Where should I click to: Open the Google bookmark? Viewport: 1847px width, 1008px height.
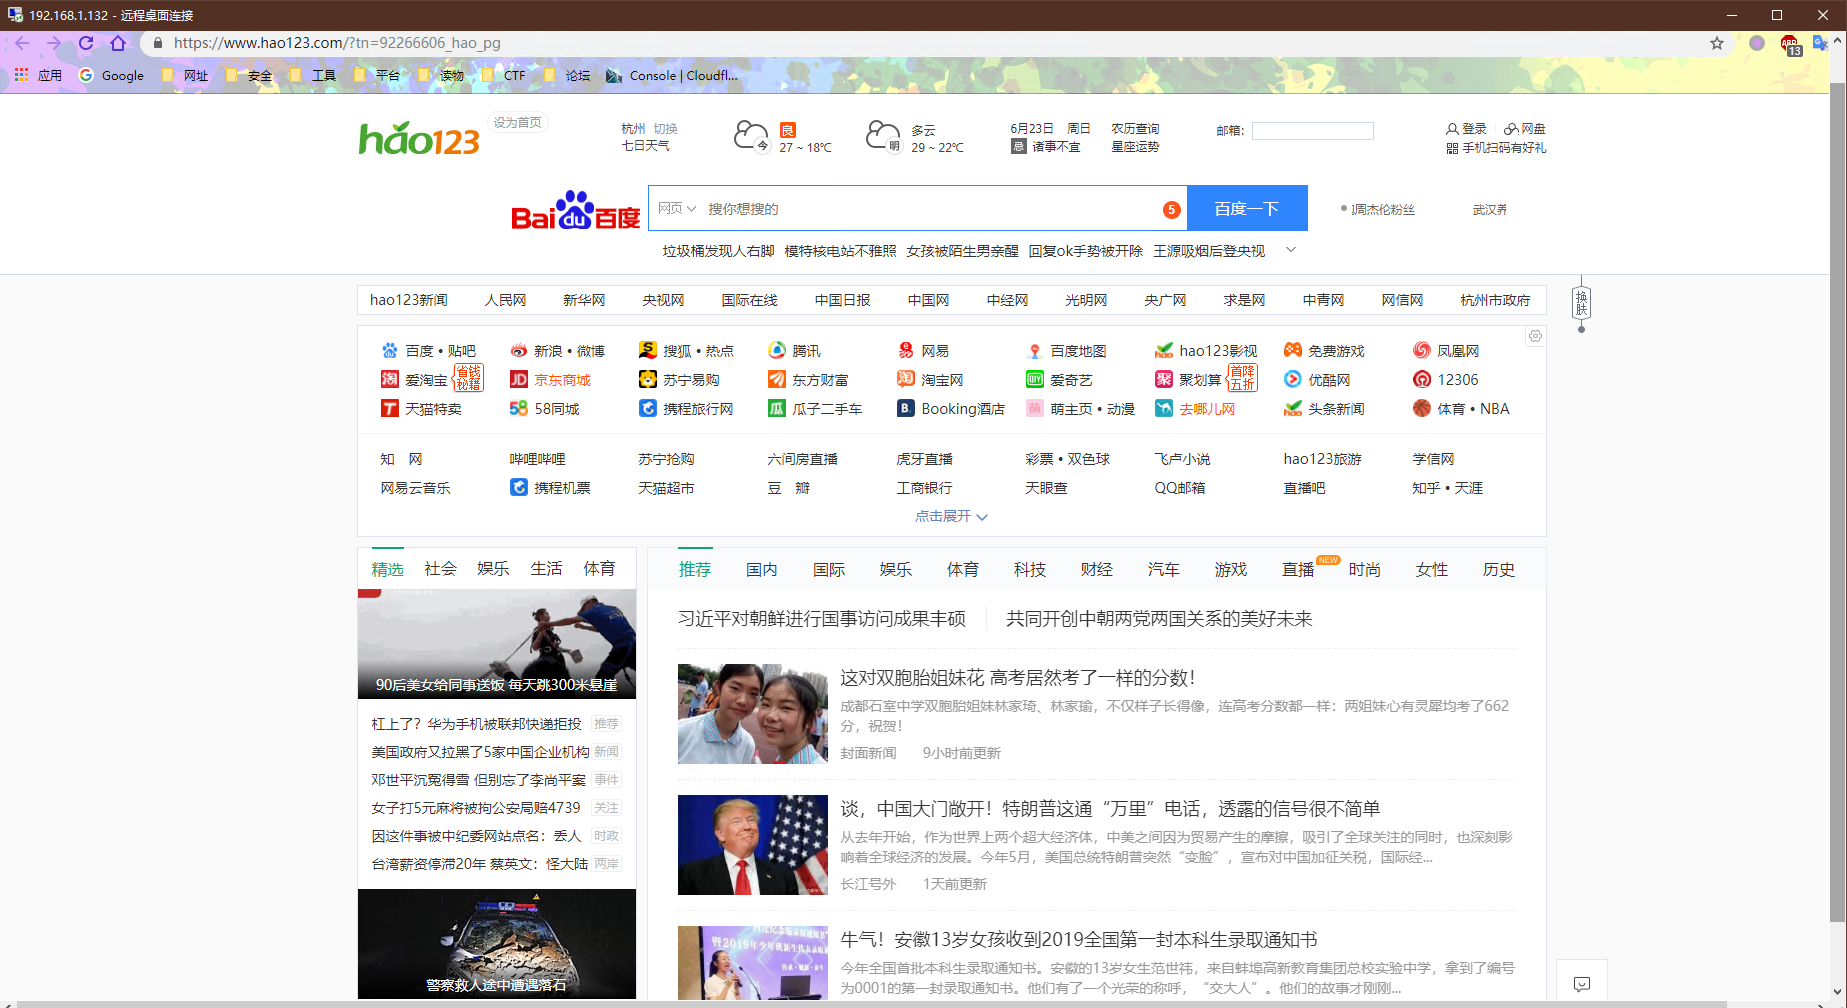click(111, 75)
